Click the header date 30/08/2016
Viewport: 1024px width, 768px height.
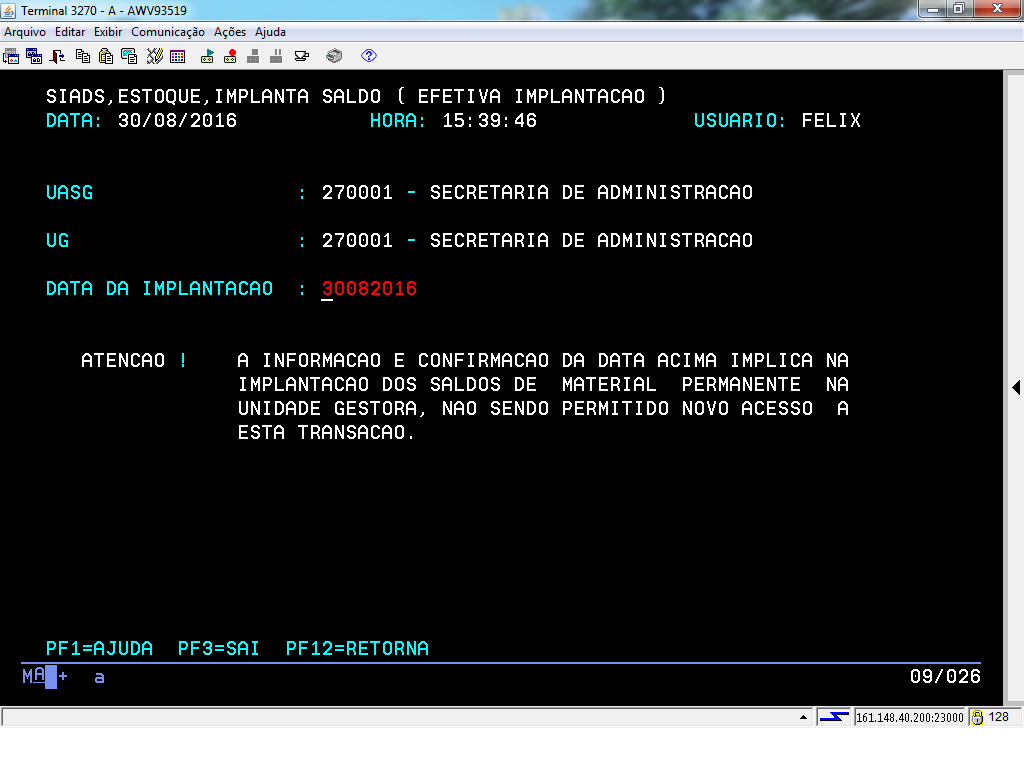[177, 121]
